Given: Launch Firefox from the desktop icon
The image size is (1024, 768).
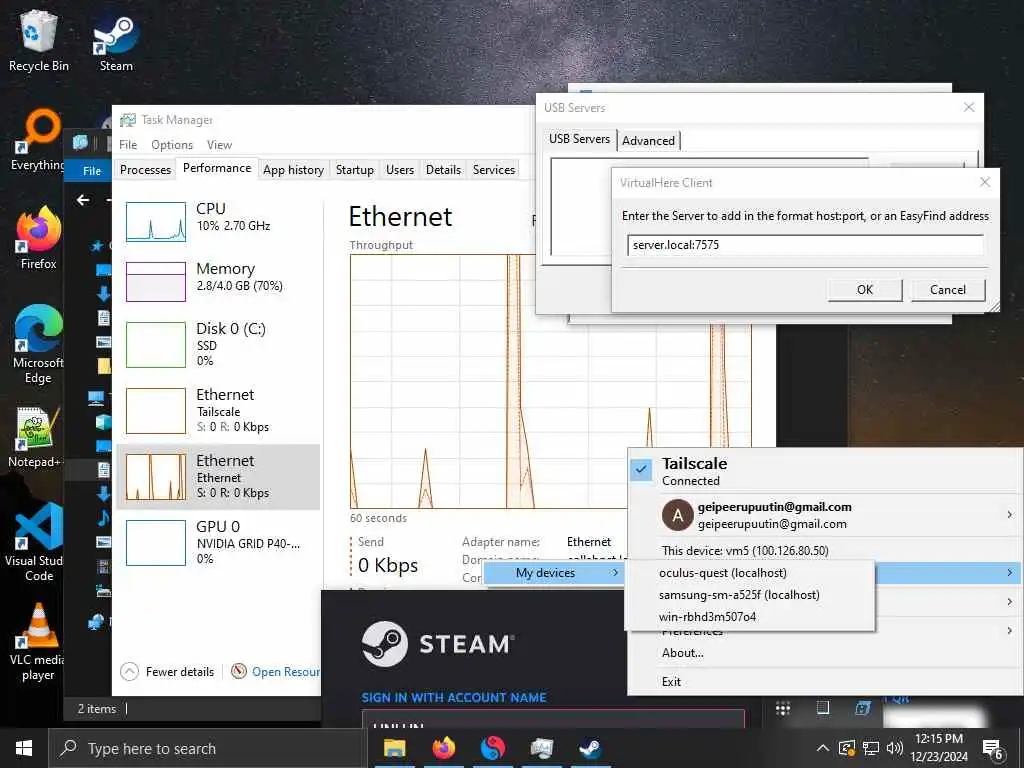Looking at the screenshot, I should click(x=39, y=238).
